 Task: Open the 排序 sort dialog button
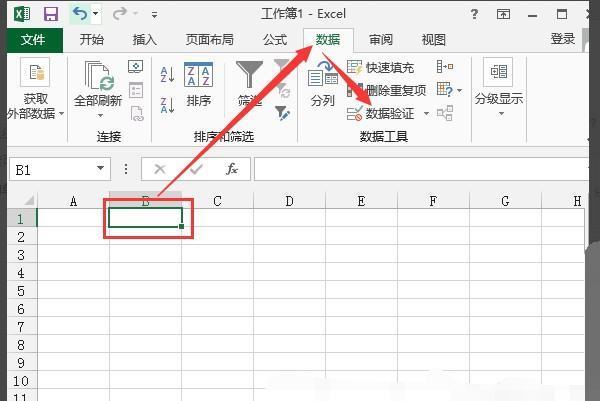tap(198, 85)
